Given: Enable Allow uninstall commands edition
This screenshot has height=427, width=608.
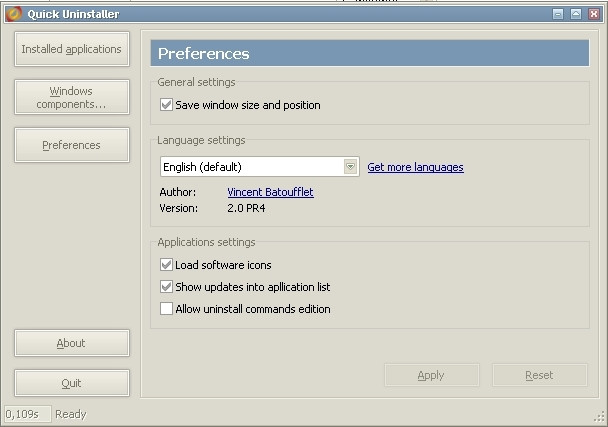Looking at the screenshot, I should coord(166,309).
